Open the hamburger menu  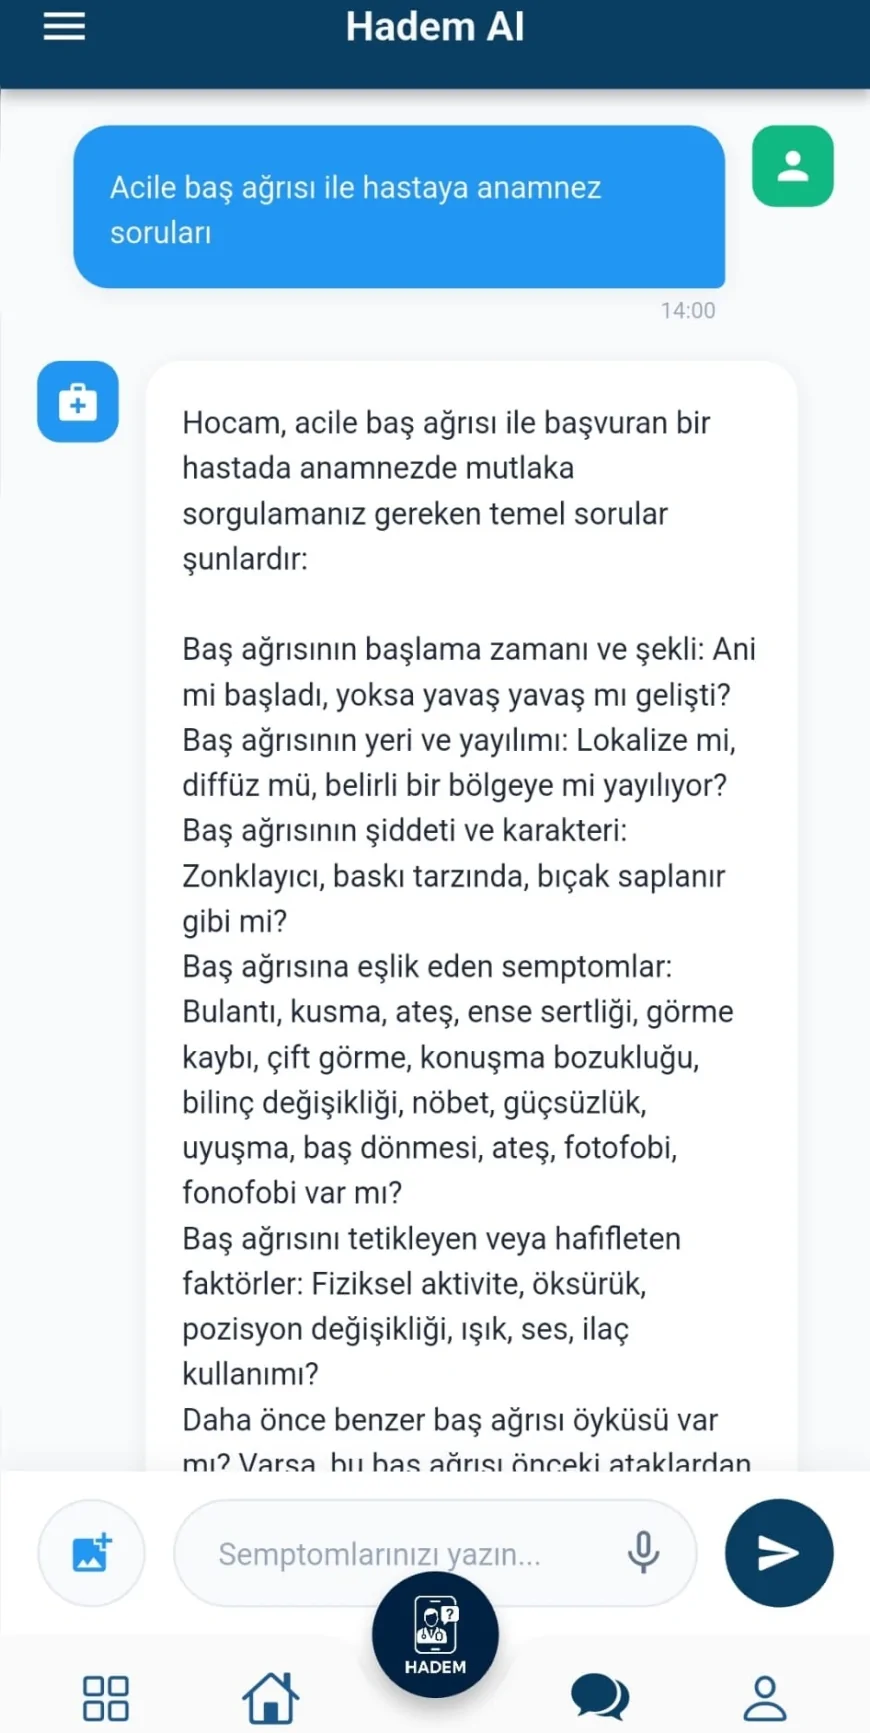pyautogui.click(x=64, y=27)
